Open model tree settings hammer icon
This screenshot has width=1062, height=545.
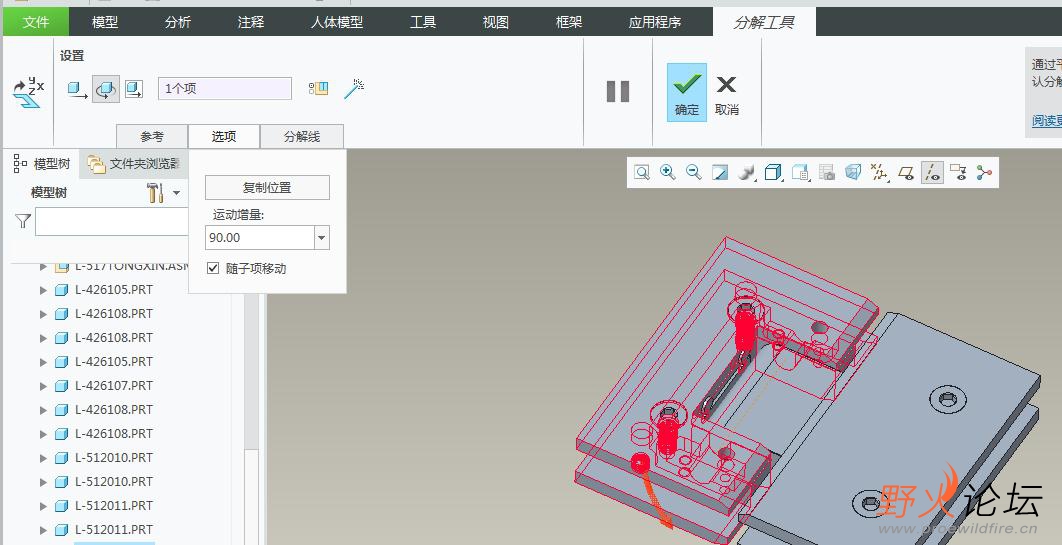[155, 193]
